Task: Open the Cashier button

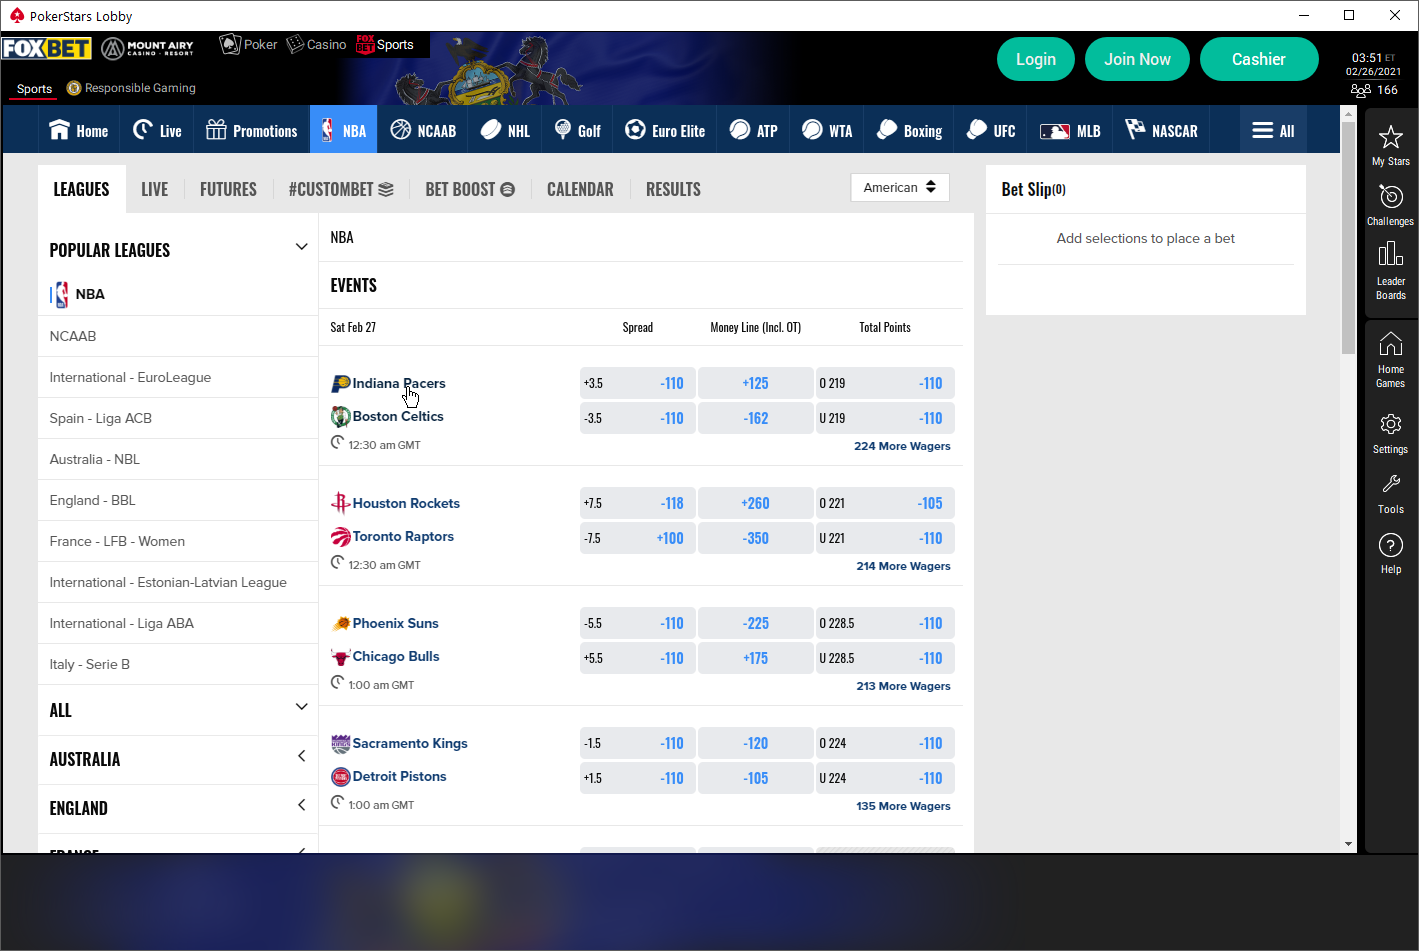Action: click(1259, 59)
